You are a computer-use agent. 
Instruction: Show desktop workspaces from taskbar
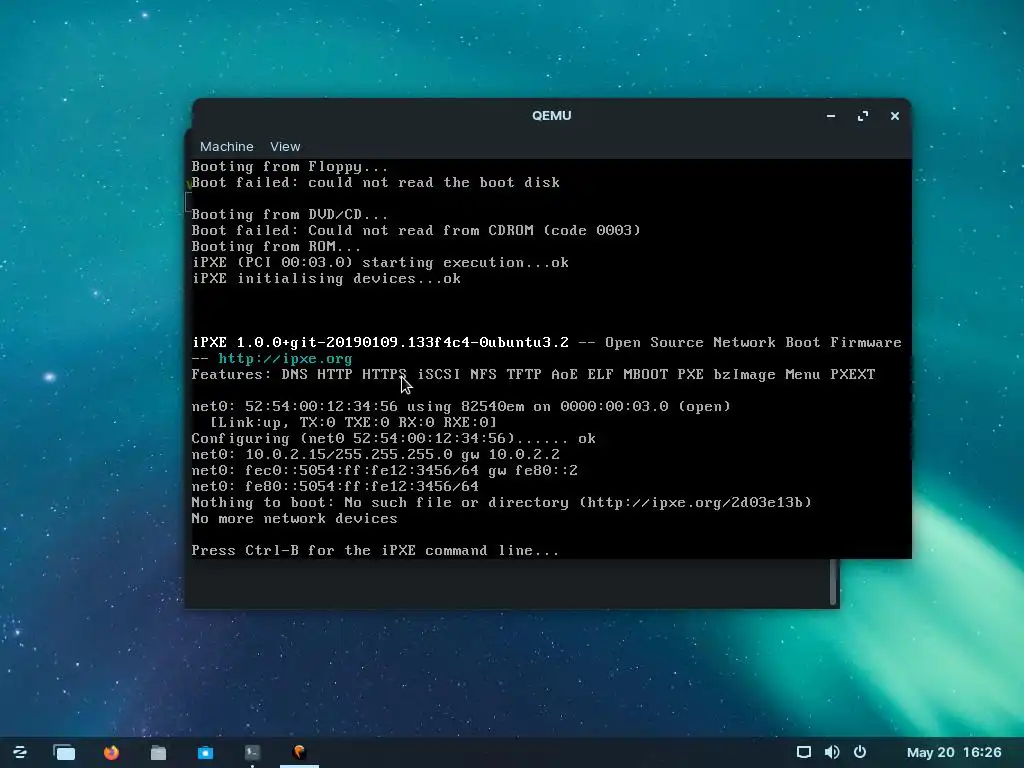pos(64,752)
